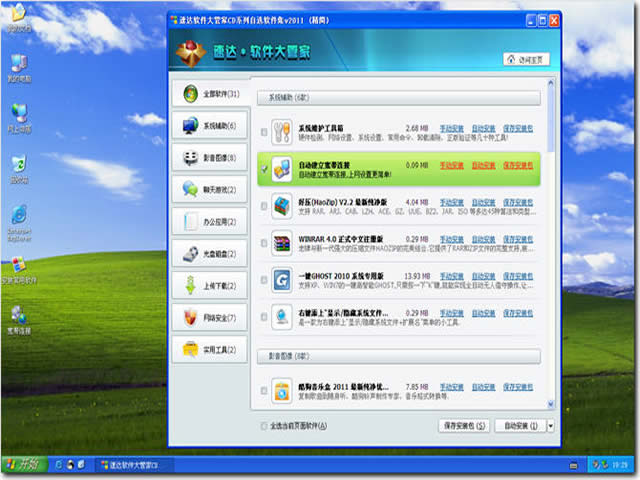The width and height of the screenshot is (640, 480).
Task: Click the 右键添上显示/隐藏系统文件 tool icon
Action: point(282,317)
